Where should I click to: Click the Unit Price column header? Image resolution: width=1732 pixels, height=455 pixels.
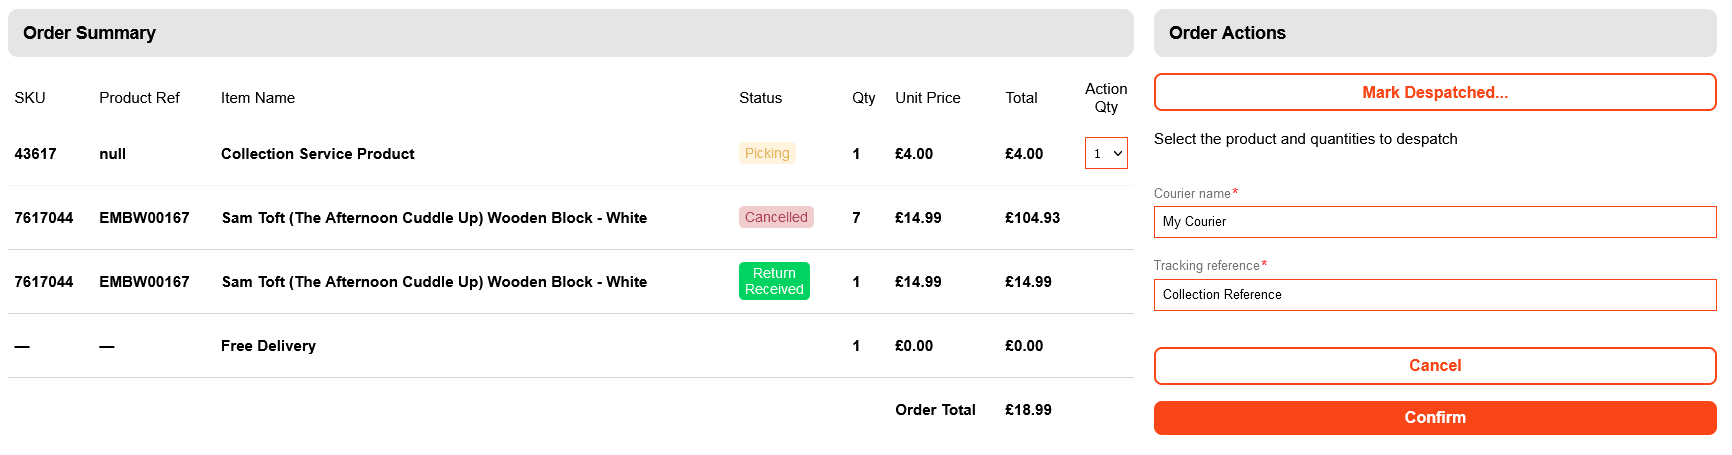click(927, 98)
